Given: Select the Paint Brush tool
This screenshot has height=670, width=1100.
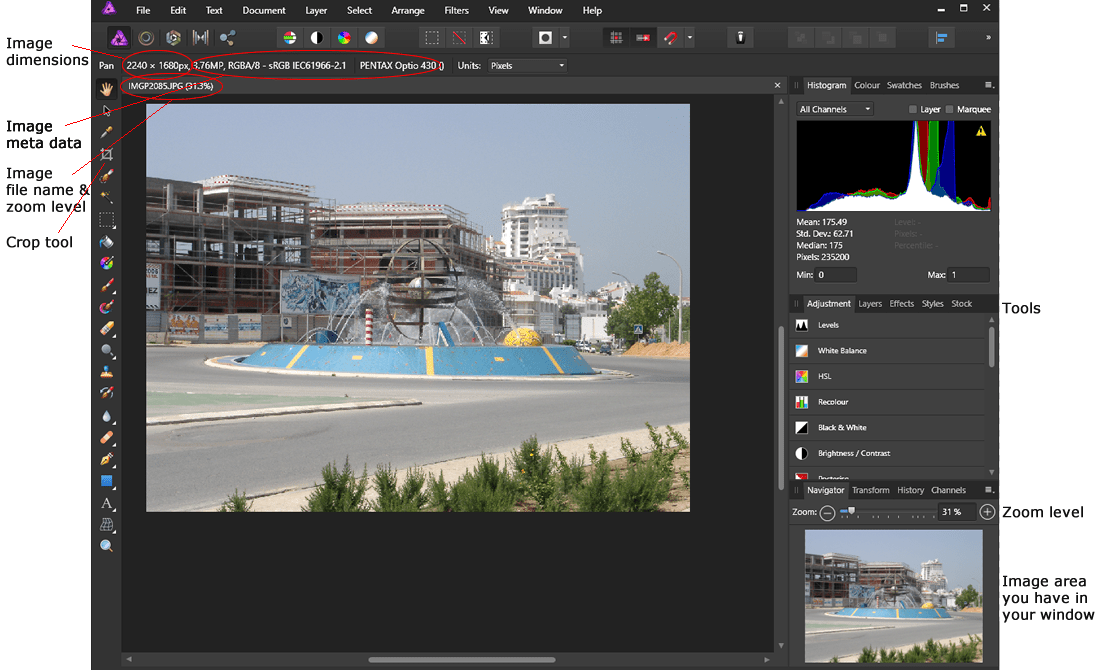Looking at the screenshot, I should pyautogui.click(x=107, y=286).
